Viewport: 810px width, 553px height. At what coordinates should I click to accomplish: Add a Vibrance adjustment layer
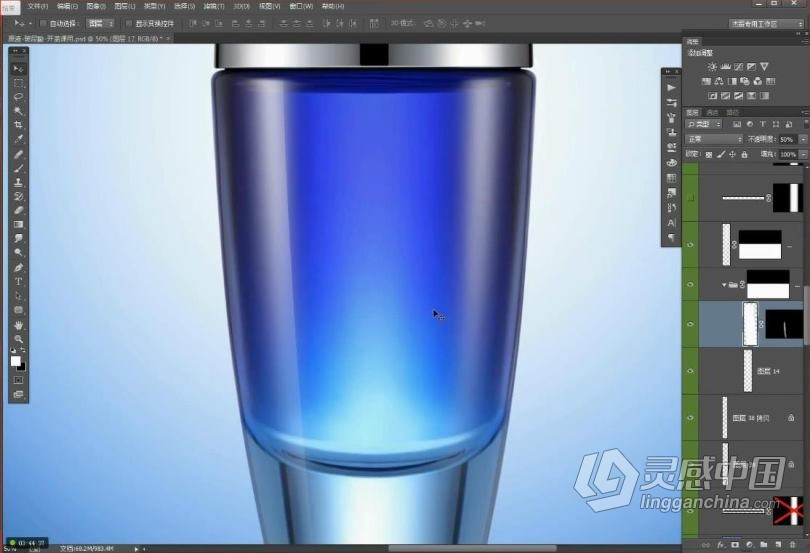tap(765, 67)
